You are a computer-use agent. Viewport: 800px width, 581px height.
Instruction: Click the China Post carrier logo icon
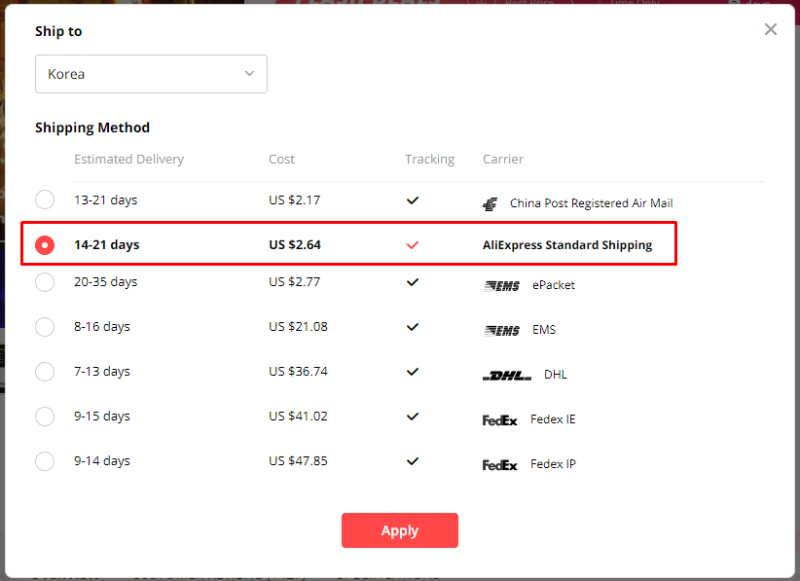tap(490, 204)
